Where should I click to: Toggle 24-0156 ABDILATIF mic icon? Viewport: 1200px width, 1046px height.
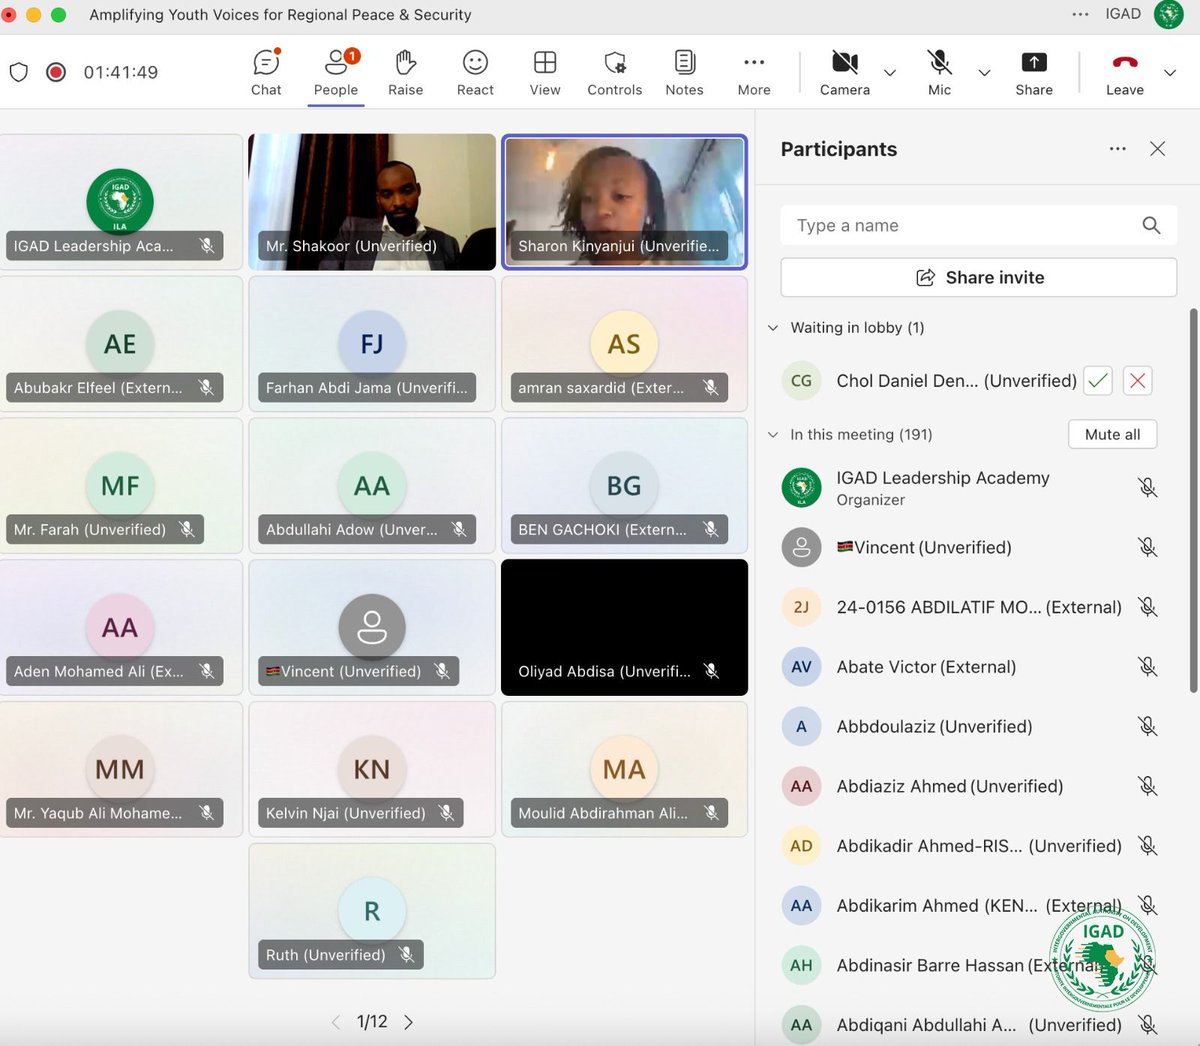(x=1148, y=607)
